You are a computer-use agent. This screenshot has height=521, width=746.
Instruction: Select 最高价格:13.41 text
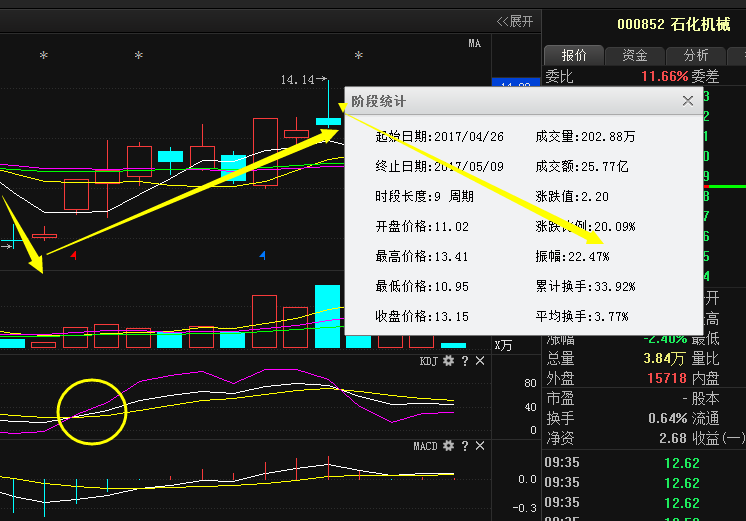pyautogui.click(x=422, y=257)
